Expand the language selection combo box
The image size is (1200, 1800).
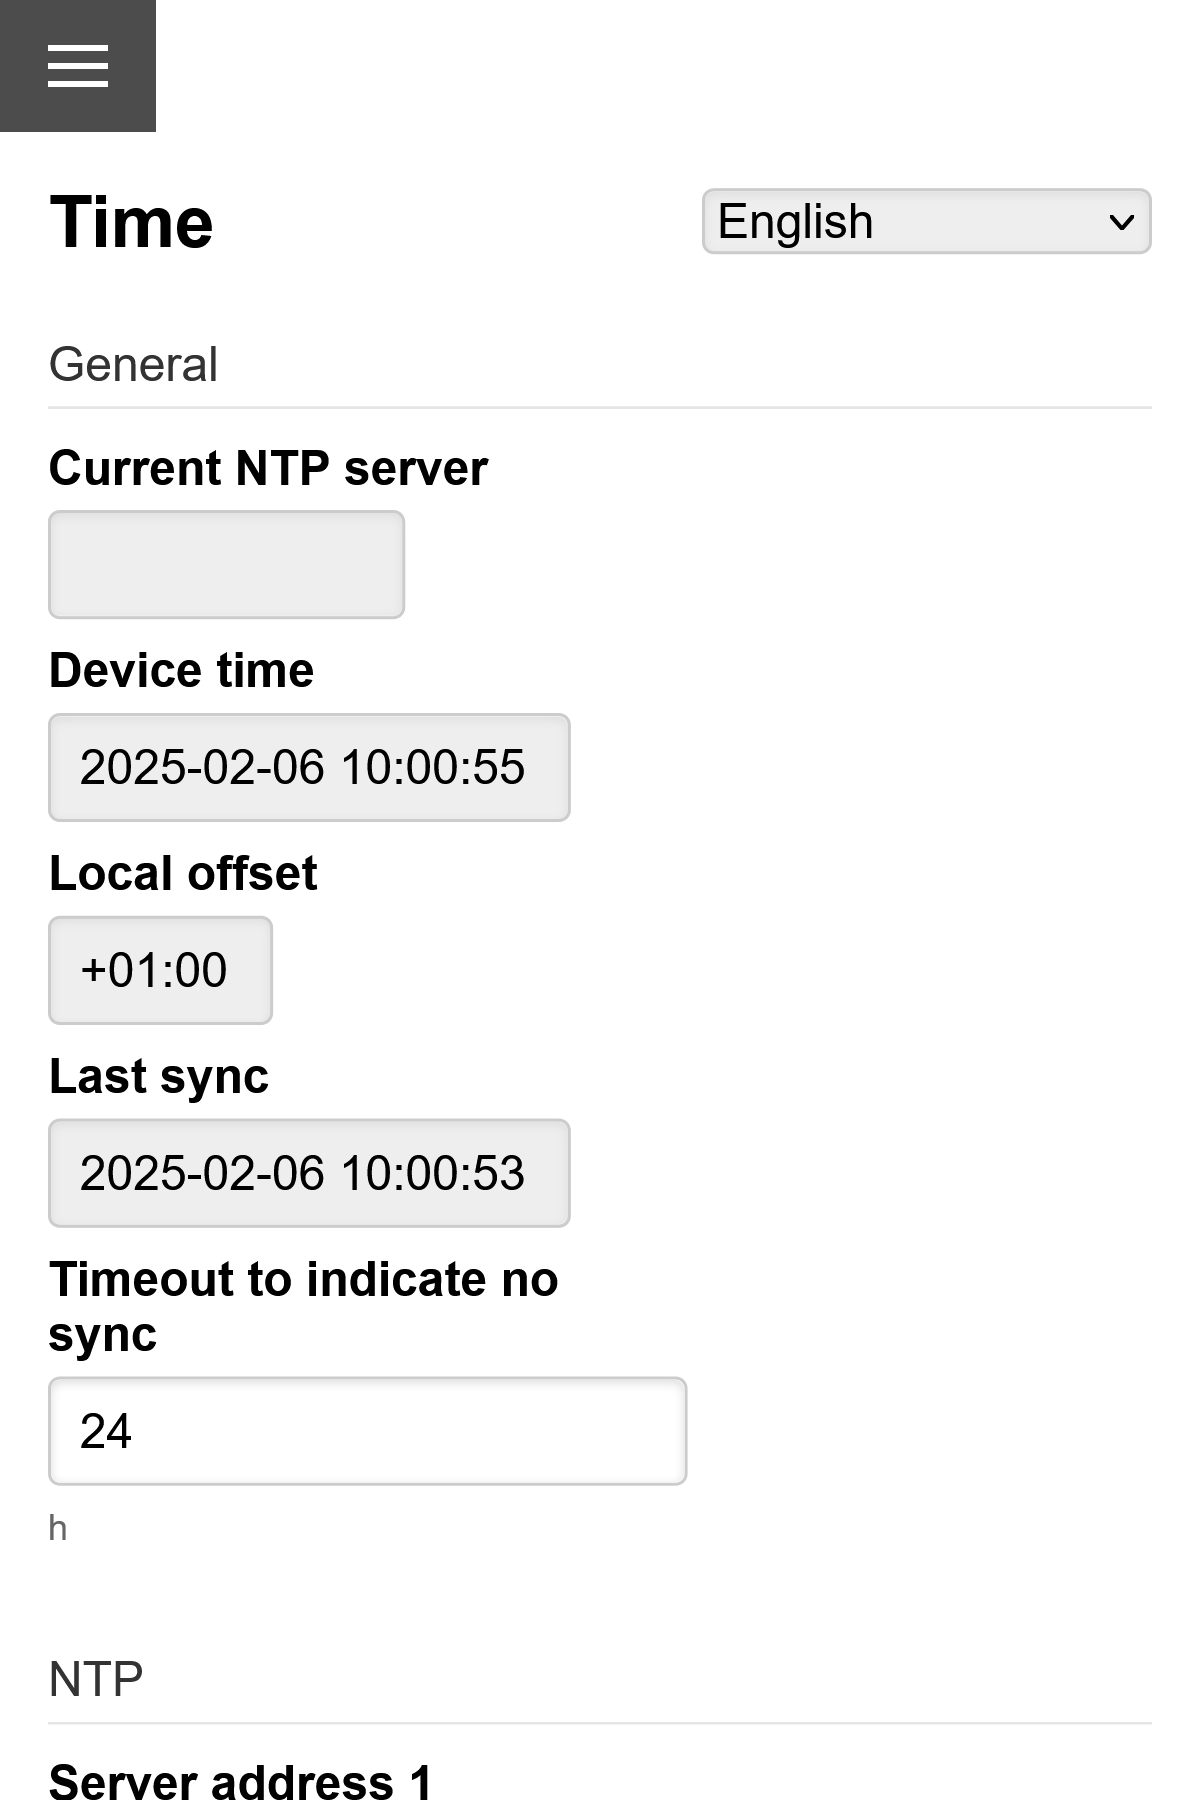pos(926,220)
